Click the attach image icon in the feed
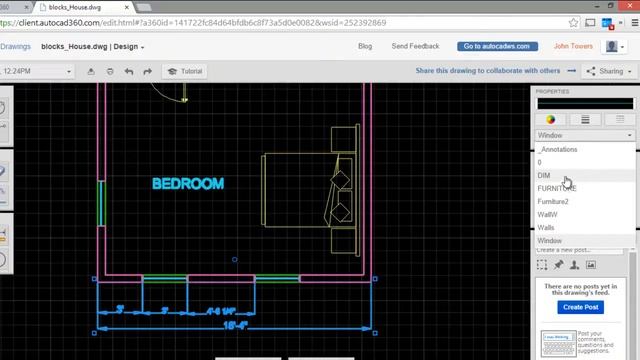Image resolution: width=640 pixels, height=360 pixels. click(x=591, y=265)
